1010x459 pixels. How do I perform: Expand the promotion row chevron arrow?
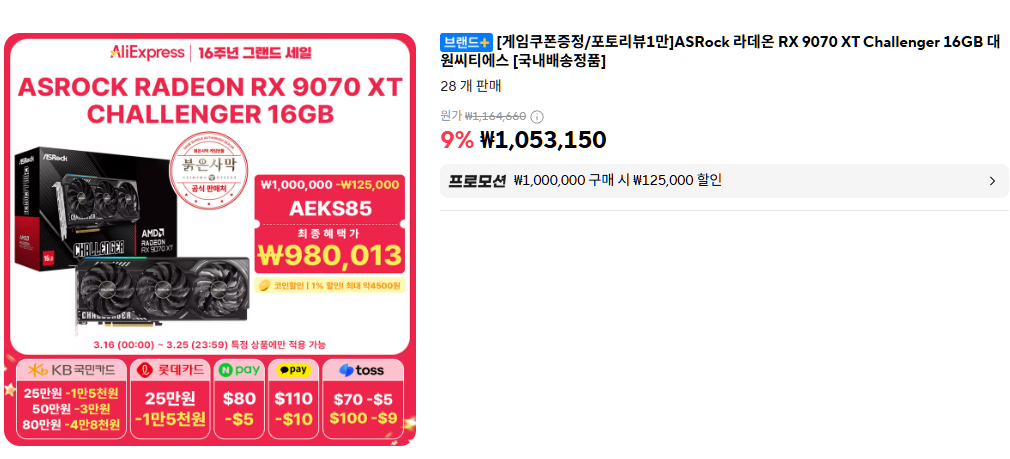[x=992, y=181]
